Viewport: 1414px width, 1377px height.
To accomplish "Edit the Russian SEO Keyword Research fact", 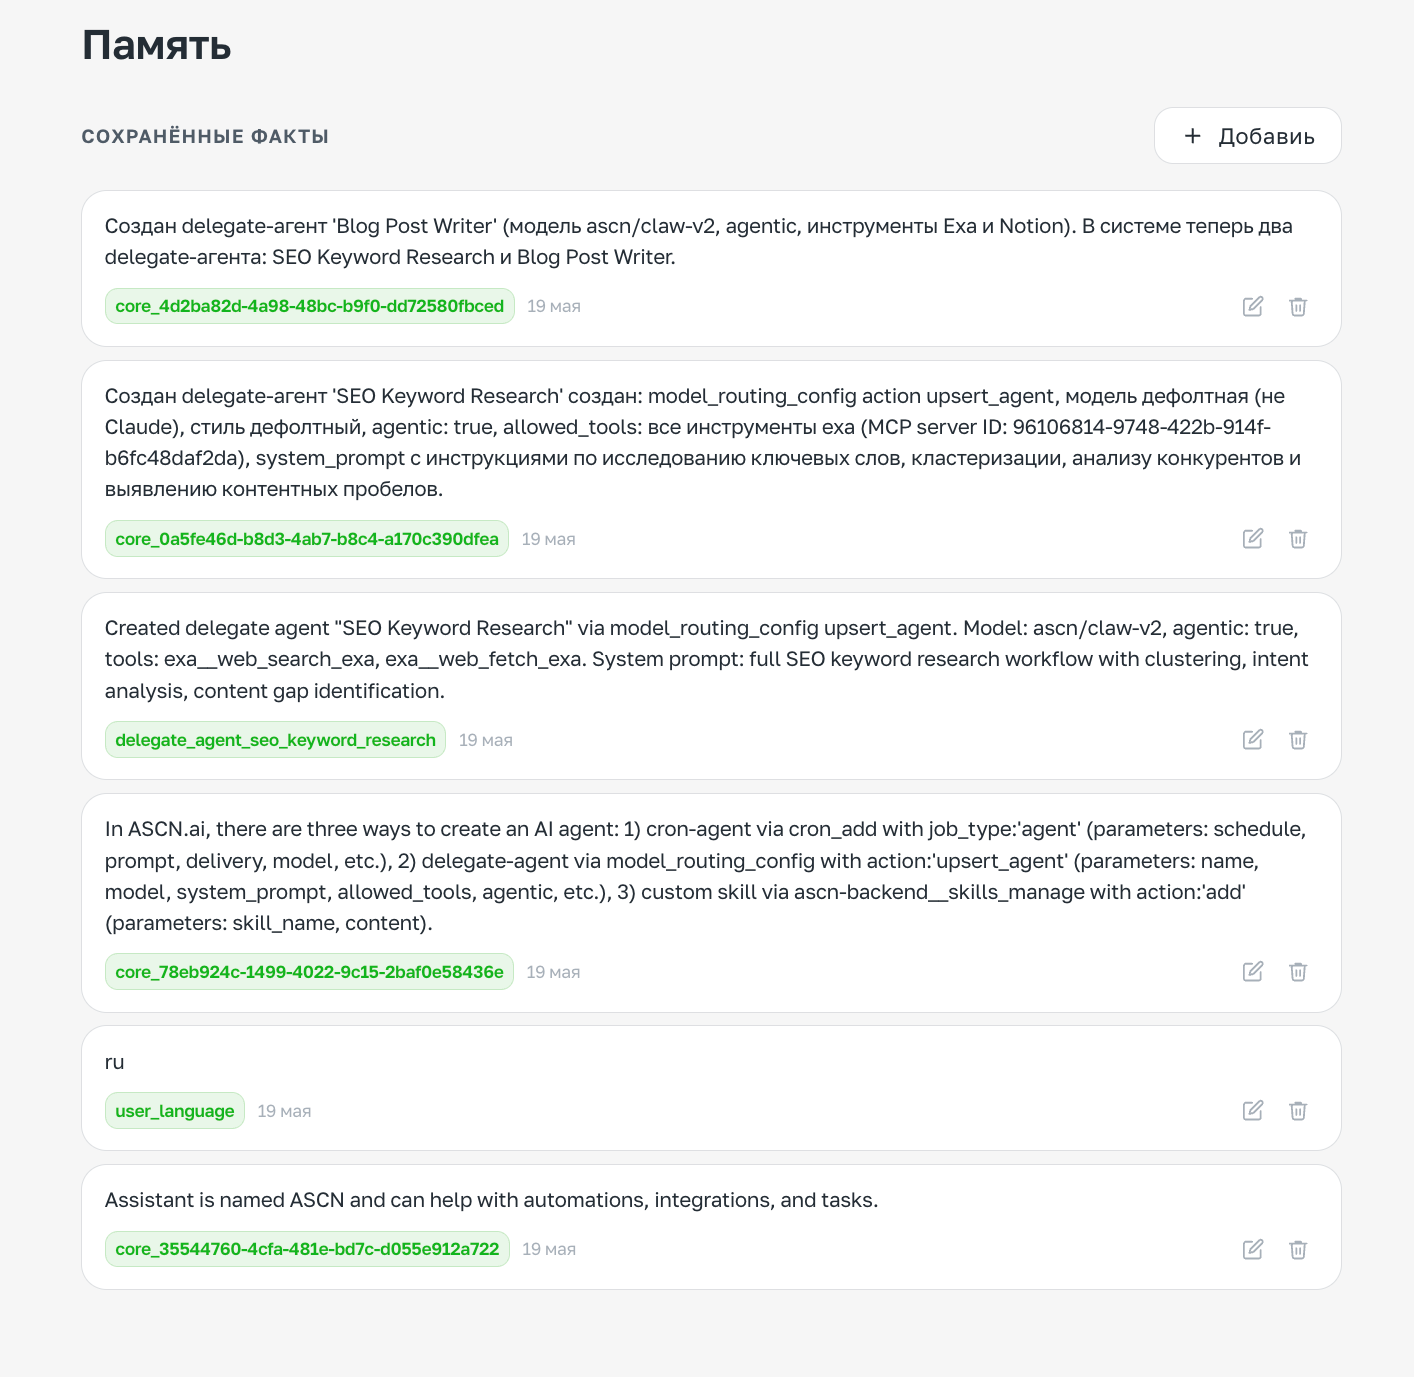I will pos(1253,538).
